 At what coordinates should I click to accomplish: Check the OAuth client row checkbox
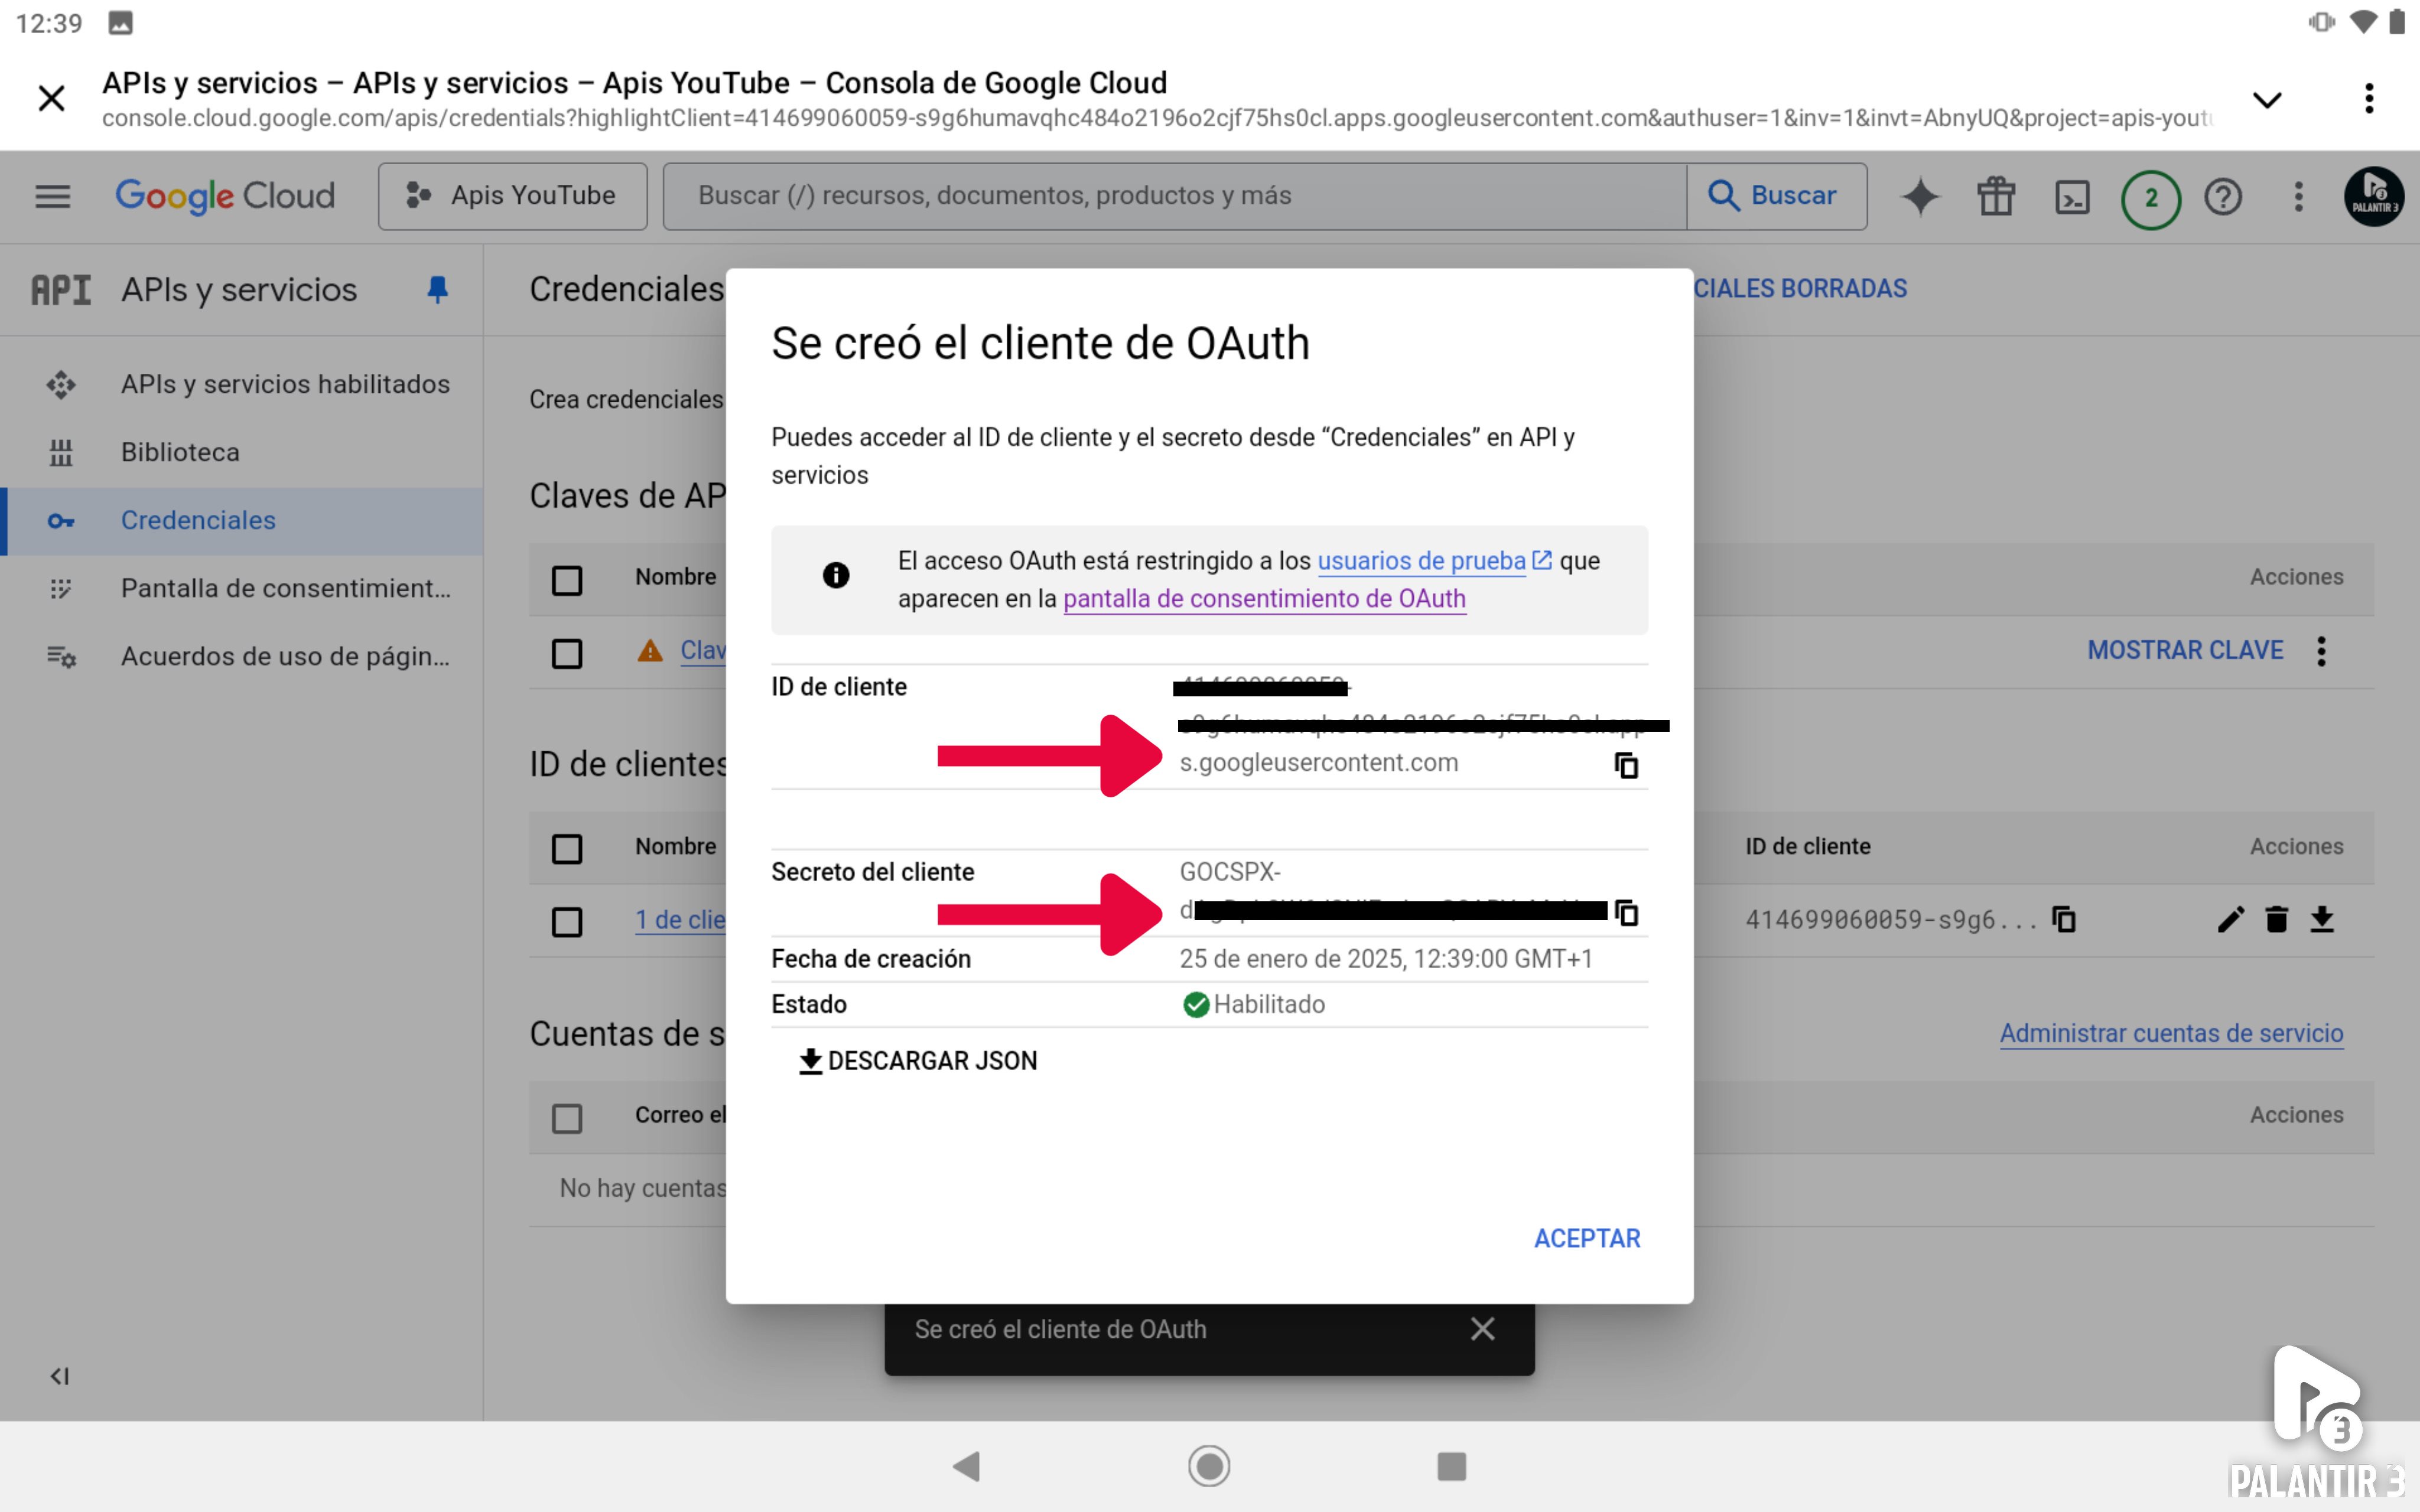567,922
